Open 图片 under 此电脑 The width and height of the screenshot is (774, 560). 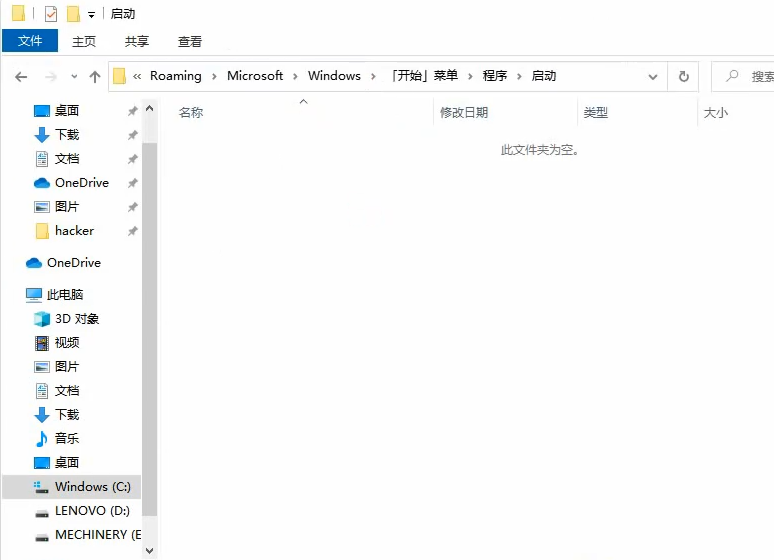tap(67, 366)
